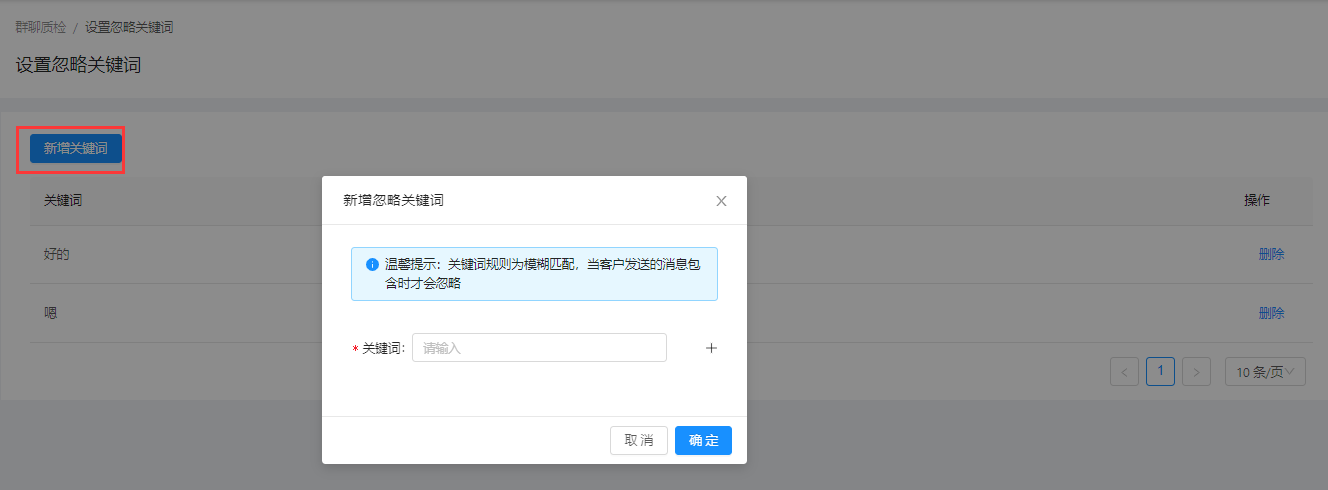Click the 新增关键词 button
Image resolution: width=1328 pixels, height=490 pixels.
76,149
